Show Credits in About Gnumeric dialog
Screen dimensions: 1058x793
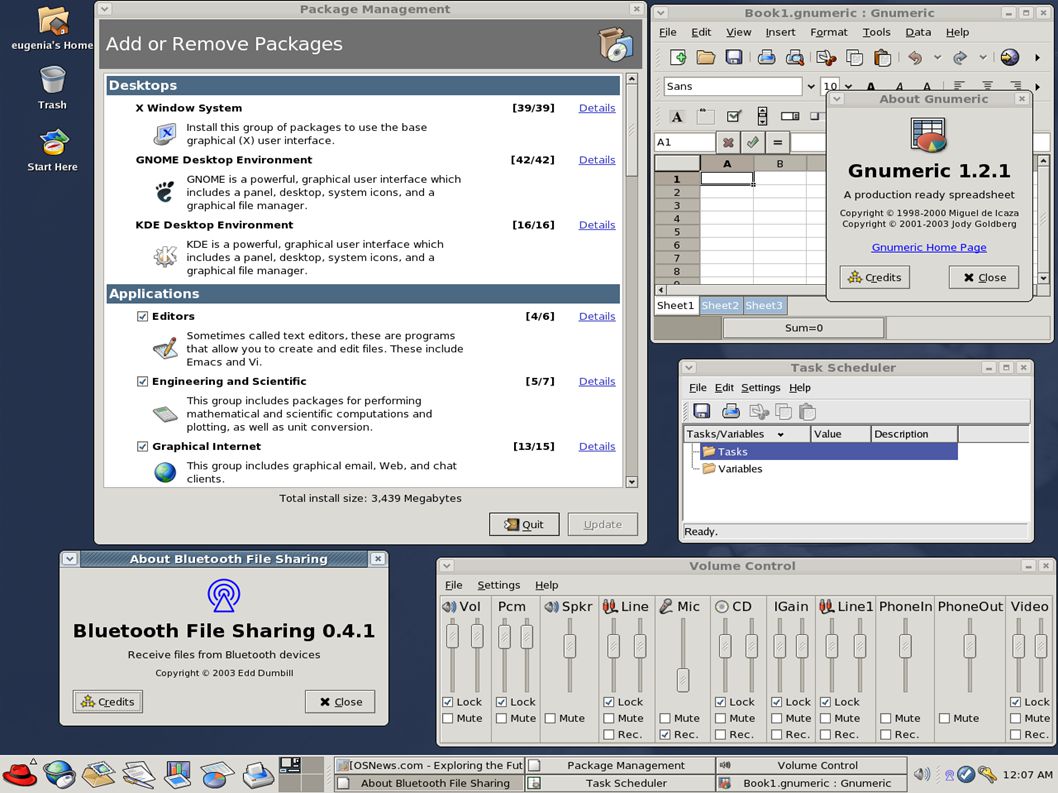[875, 277]
